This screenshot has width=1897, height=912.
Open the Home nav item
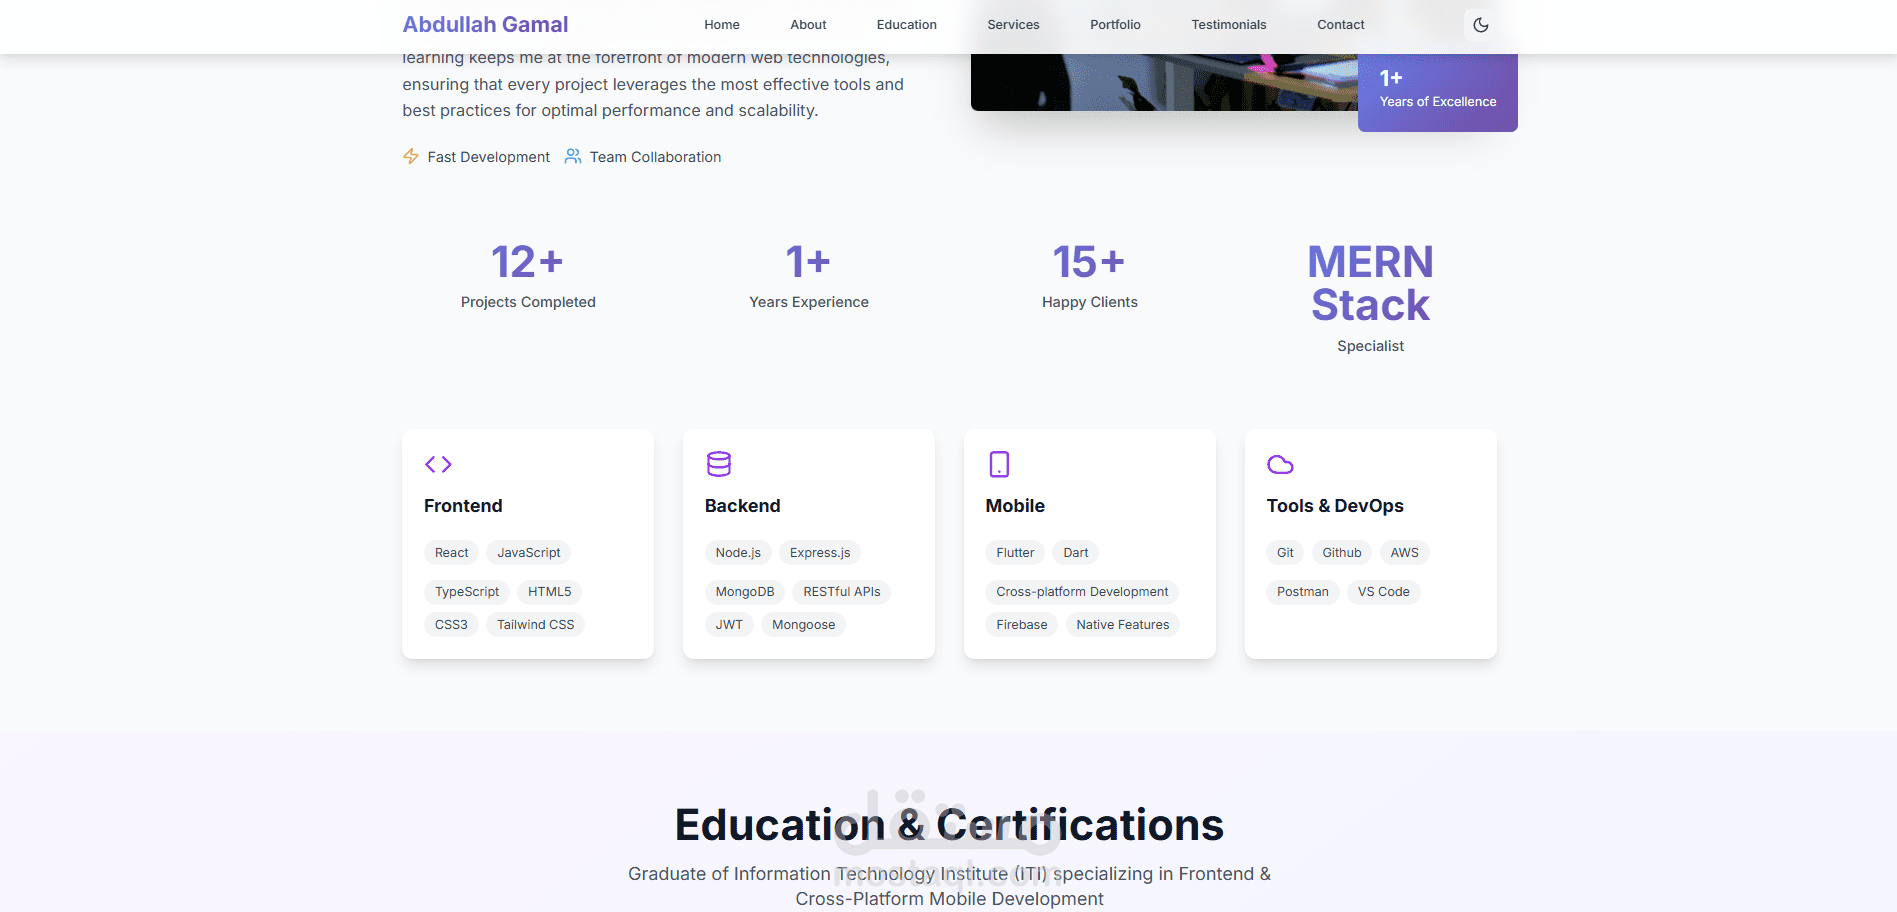pyautogui.click(x=721, y=25)
